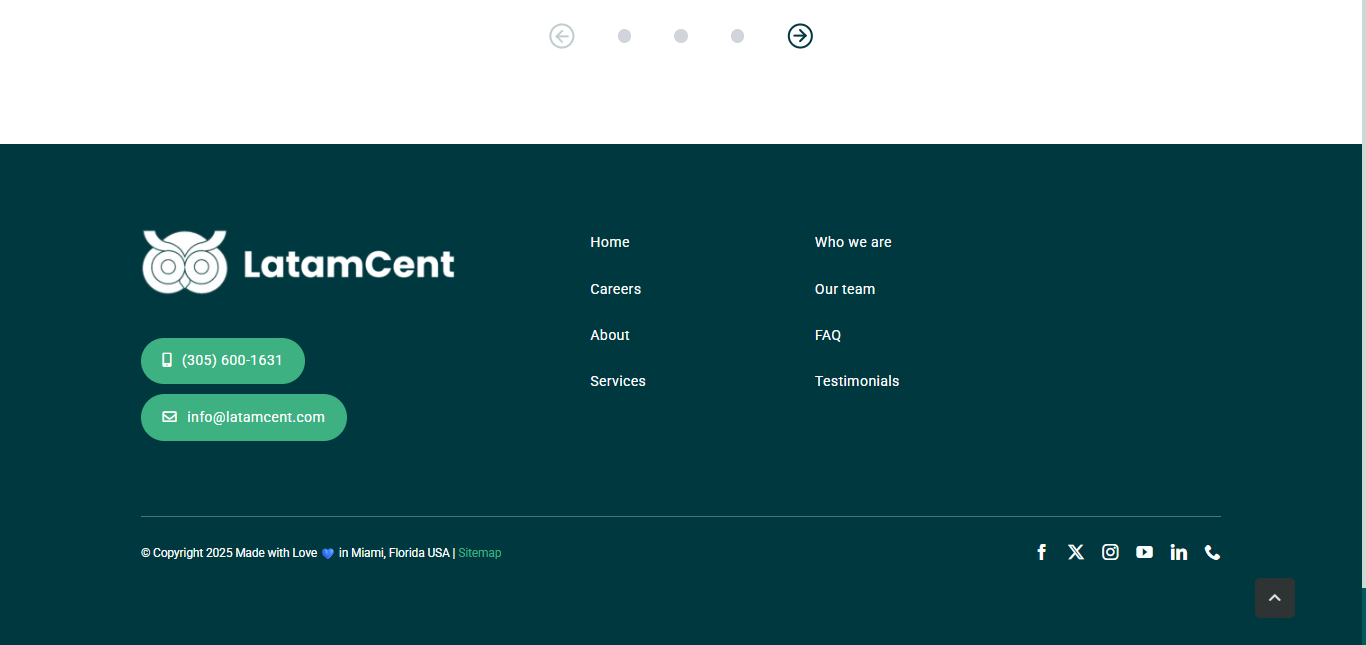Open the LinkedIn social icon
The width and height of the screenshot is (1366, 645).
click(1178, 552)
